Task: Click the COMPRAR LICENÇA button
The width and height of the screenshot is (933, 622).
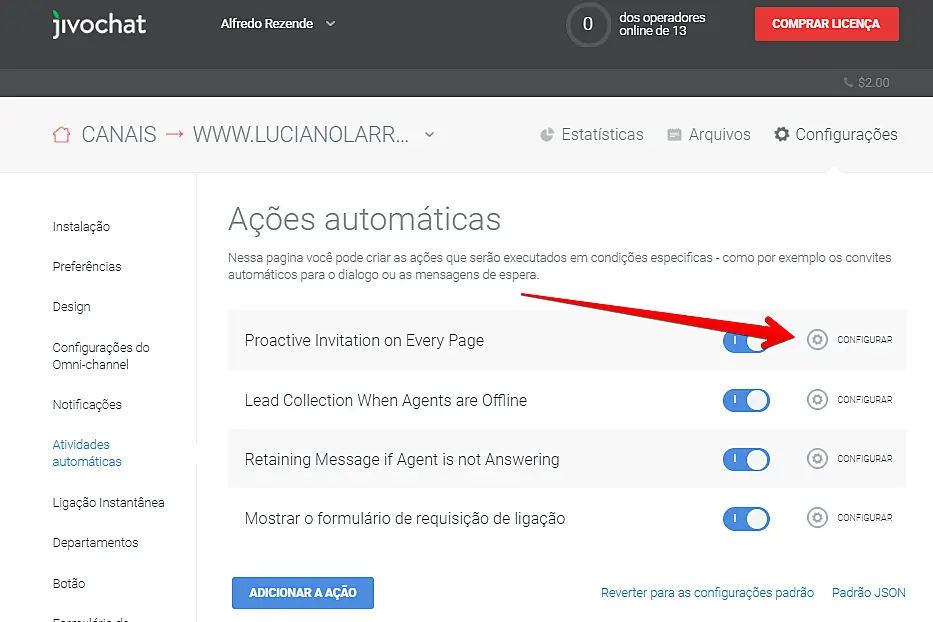Action: coord(826,23)
